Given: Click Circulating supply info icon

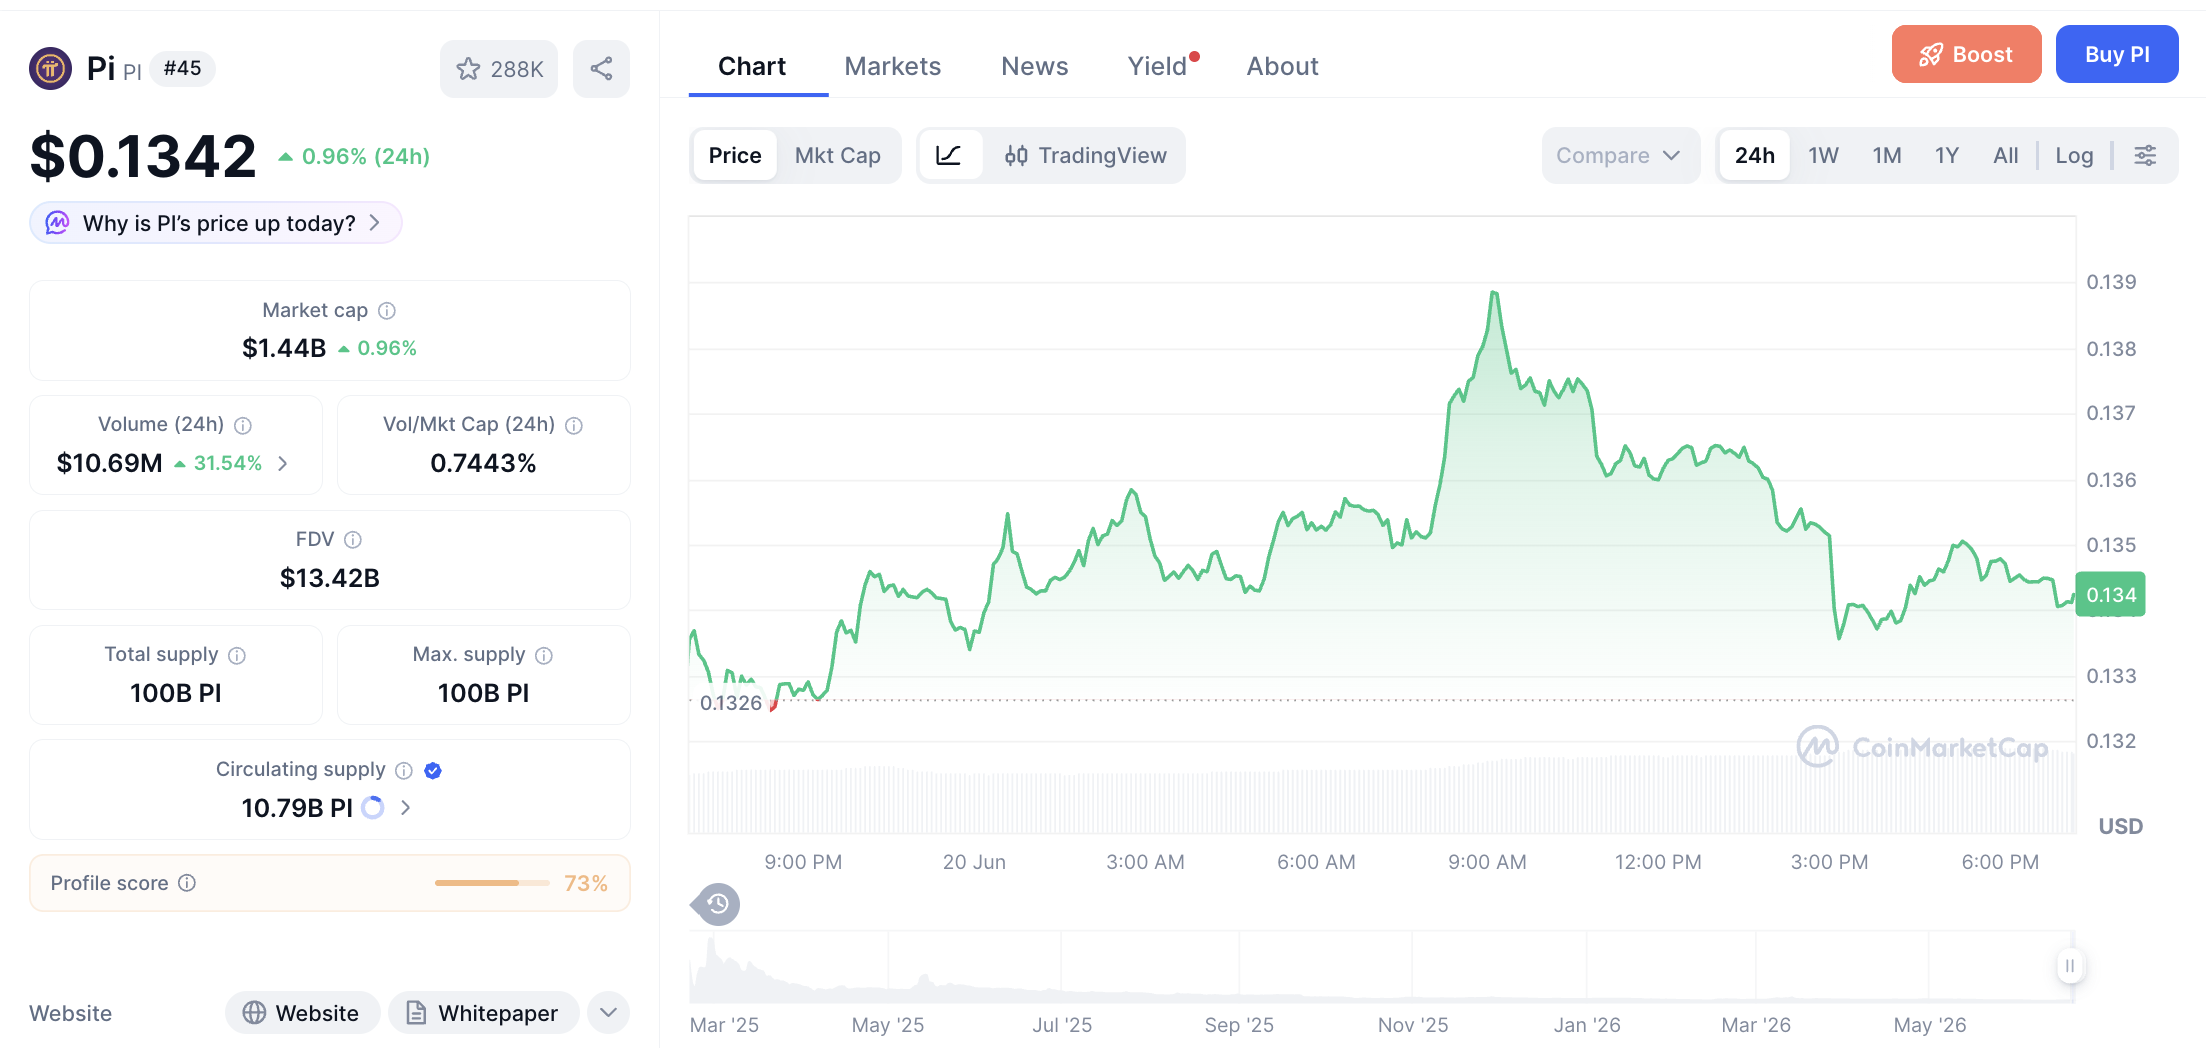Looking at the screenshot, I should pyautogui.click(x=404, y=770).
